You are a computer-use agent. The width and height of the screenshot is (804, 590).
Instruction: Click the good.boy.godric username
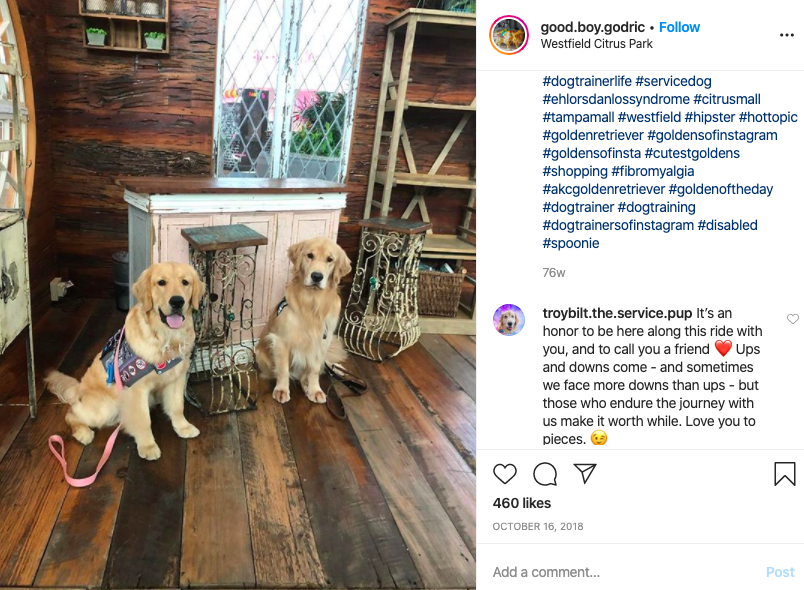(x=592, y=27)
